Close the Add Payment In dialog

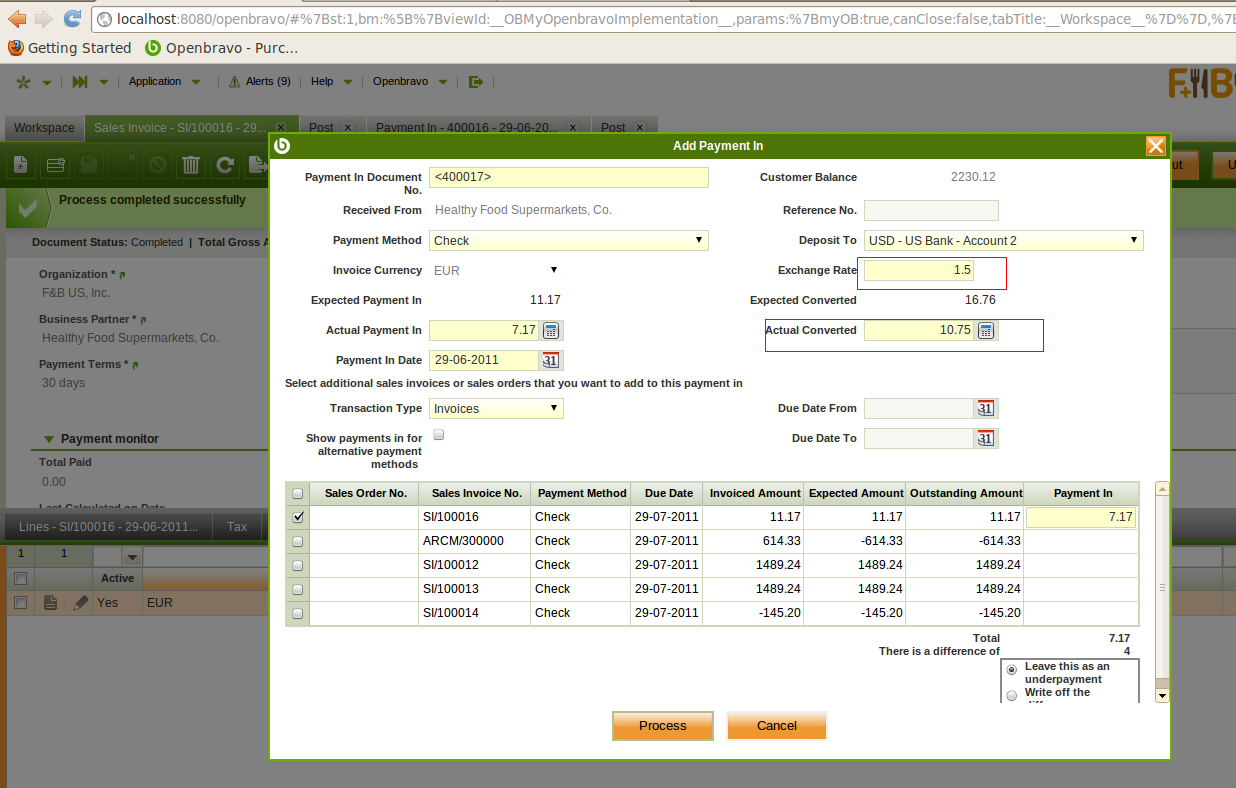(x=1156, y=146)
